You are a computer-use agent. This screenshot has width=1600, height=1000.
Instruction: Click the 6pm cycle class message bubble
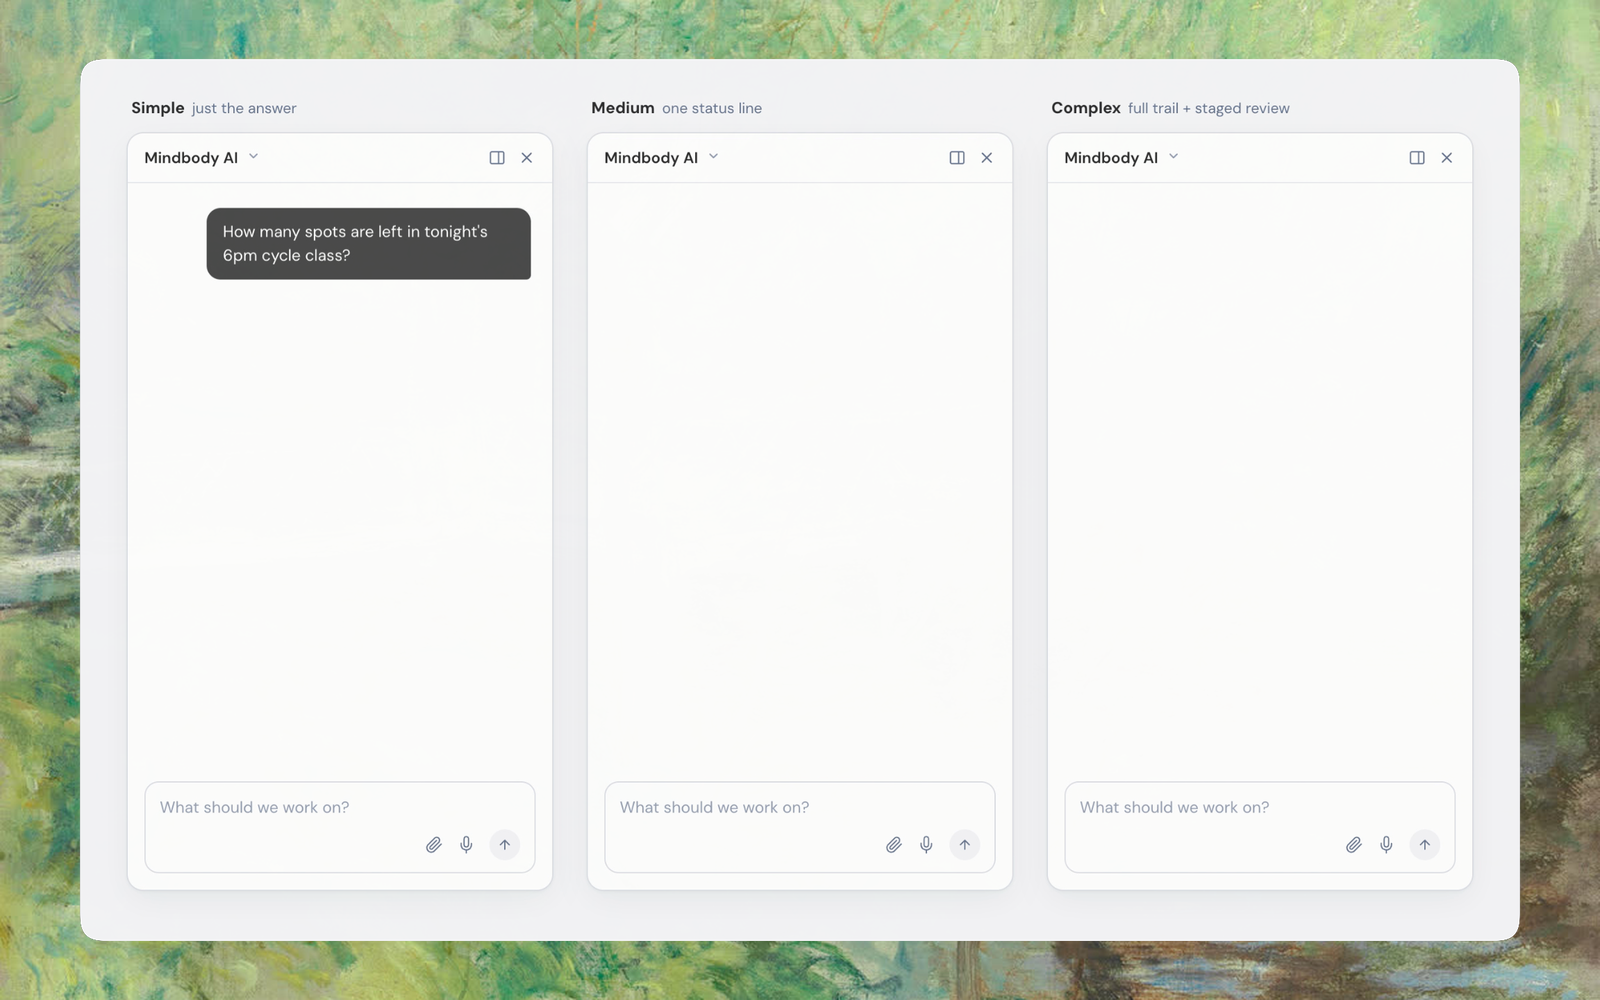point(369,244)
